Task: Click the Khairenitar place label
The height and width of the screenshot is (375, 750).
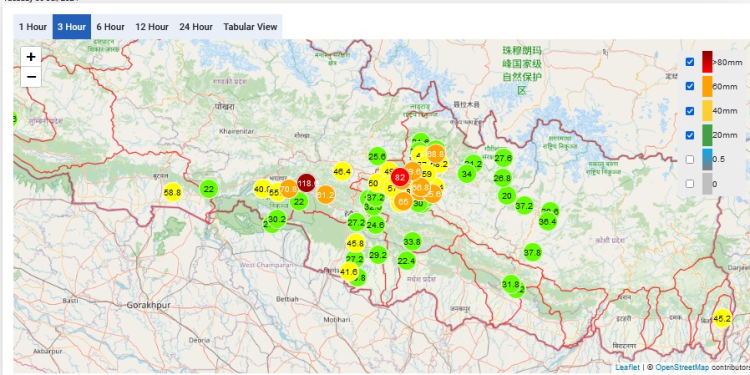Action: [x=237, y=131]
